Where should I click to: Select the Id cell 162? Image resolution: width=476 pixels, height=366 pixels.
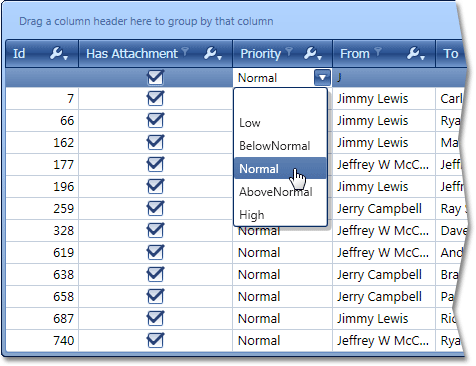[x=42, y=142]
